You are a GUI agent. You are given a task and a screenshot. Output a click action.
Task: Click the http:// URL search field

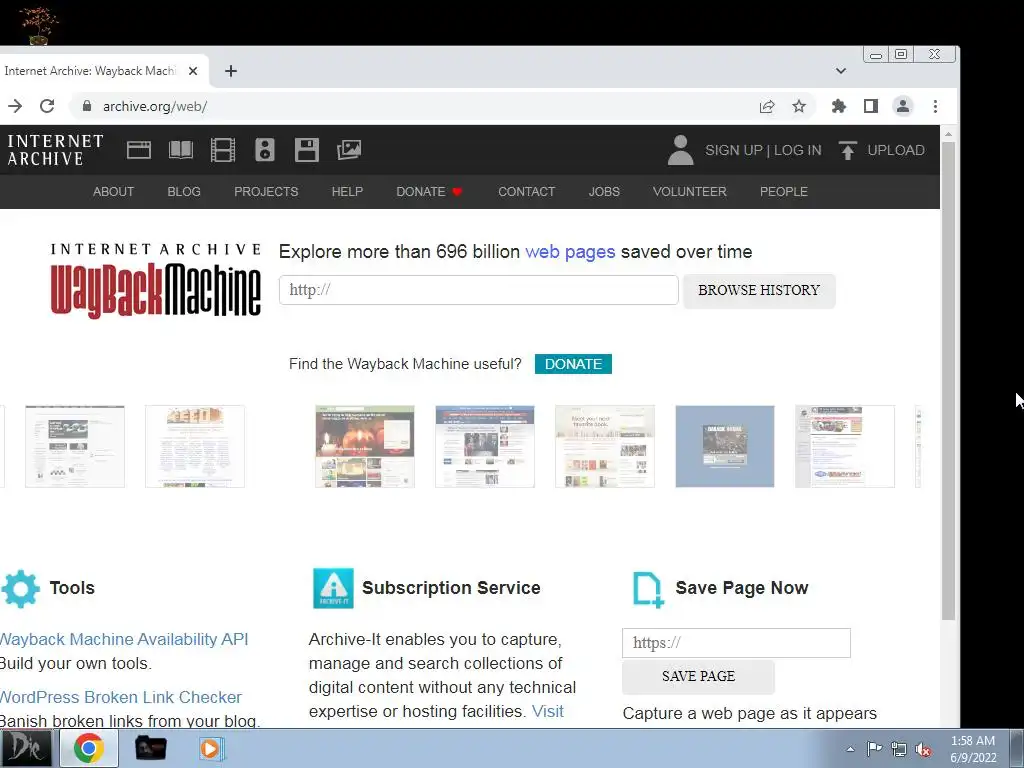(479, 290)
